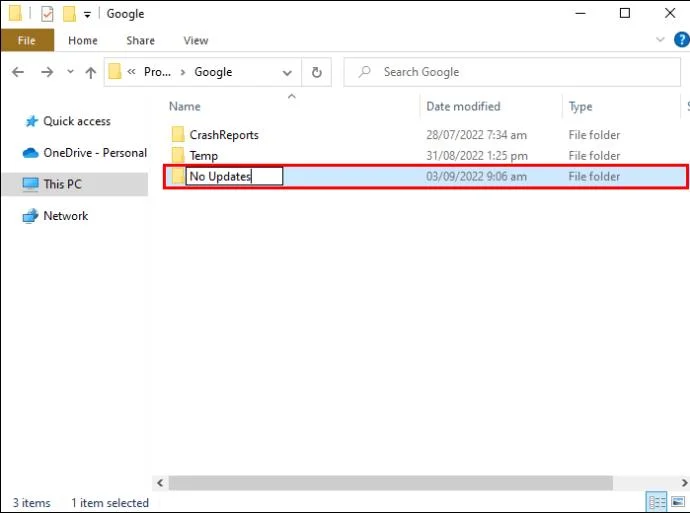Click the CrashReports folder icon

click(x=178, y=135)
